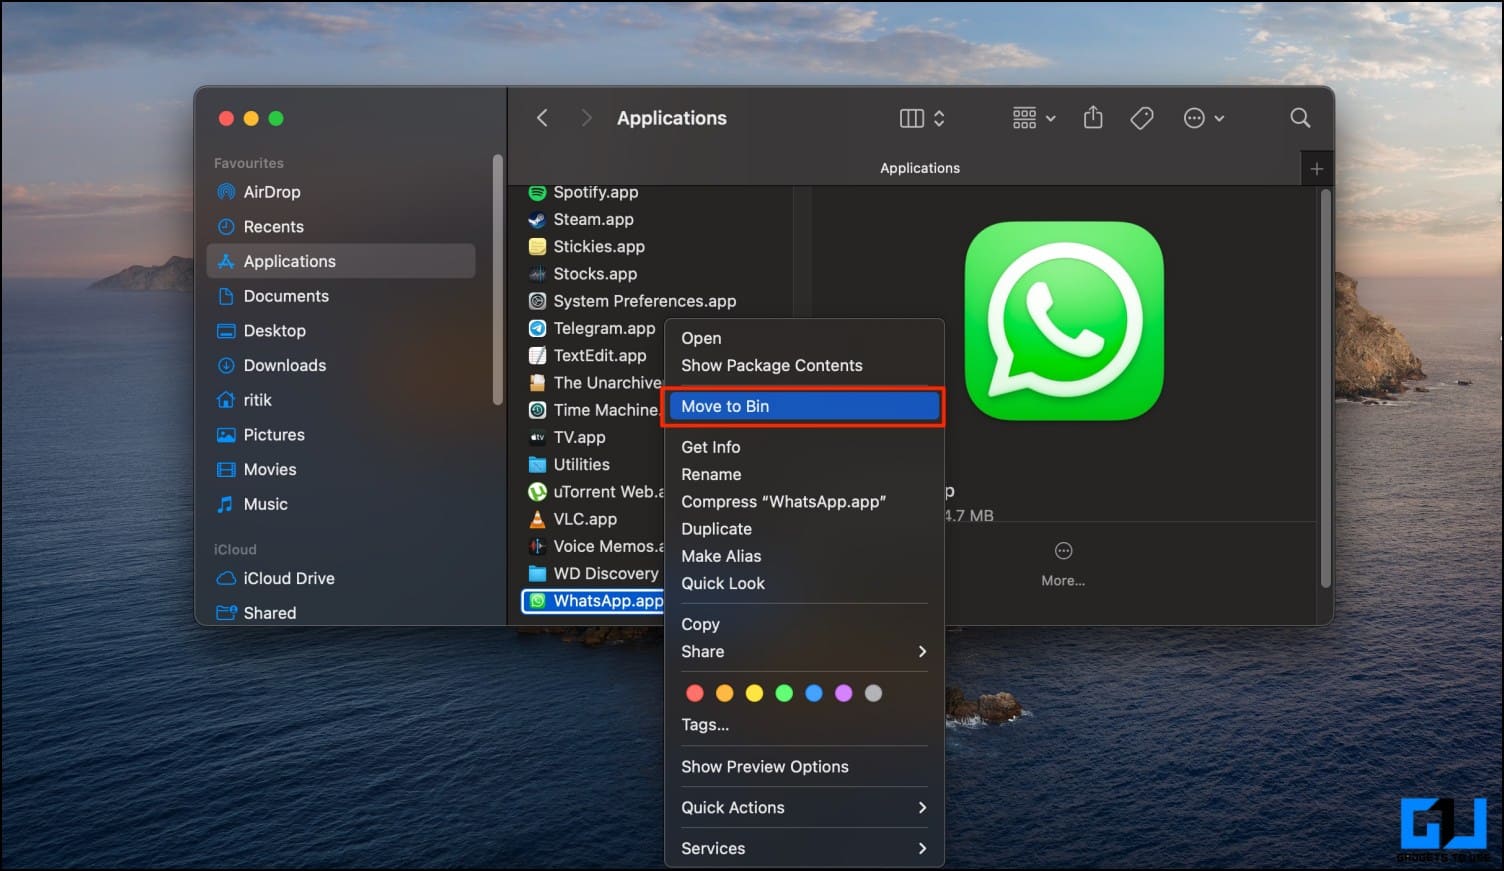Apply the purple tag color

(844, 693)
